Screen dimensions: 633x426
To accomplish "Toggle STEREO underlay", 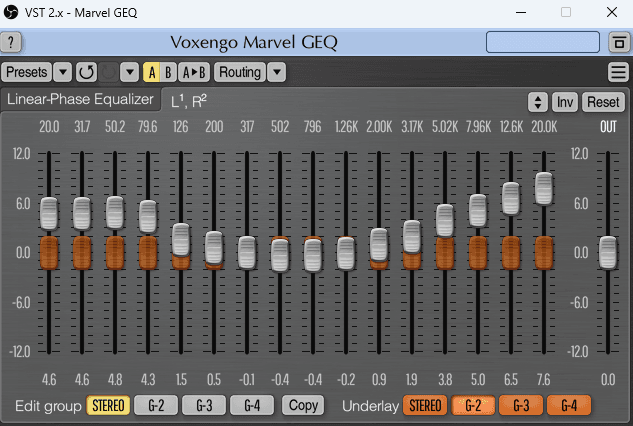I will pos(425,405).
